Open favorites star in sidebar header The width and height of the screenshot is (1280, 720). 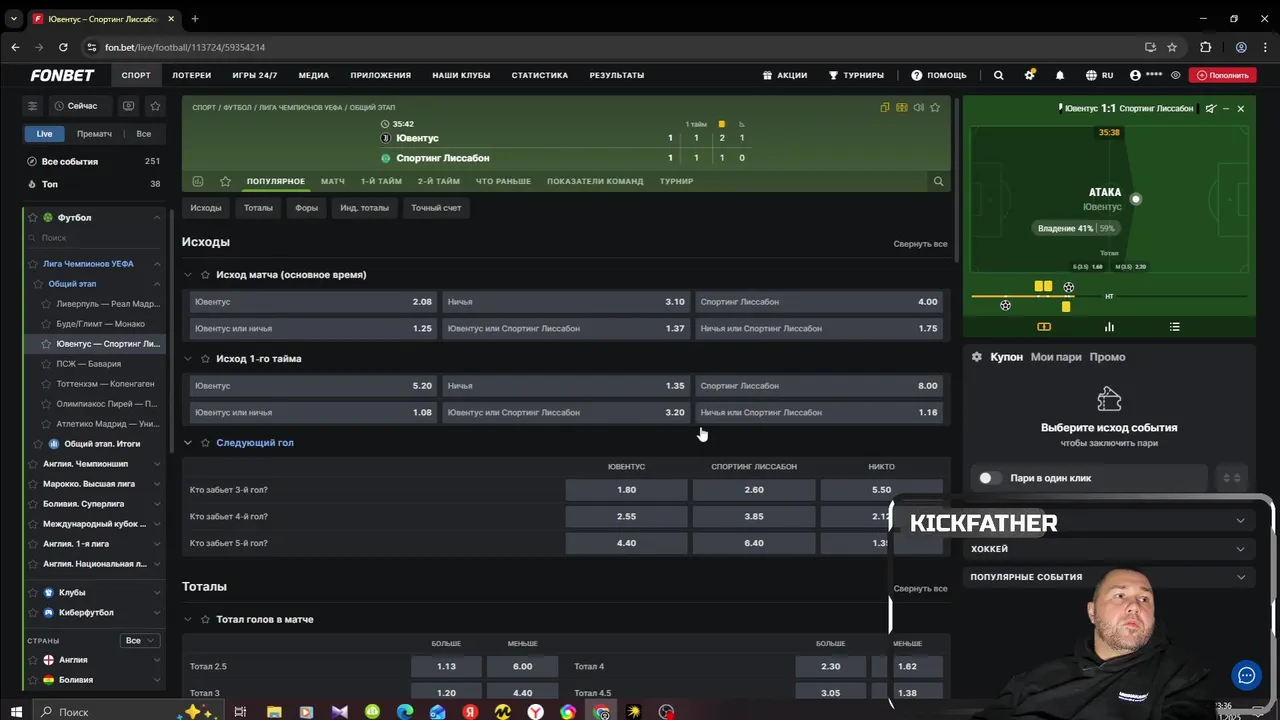tap(155, 106)
